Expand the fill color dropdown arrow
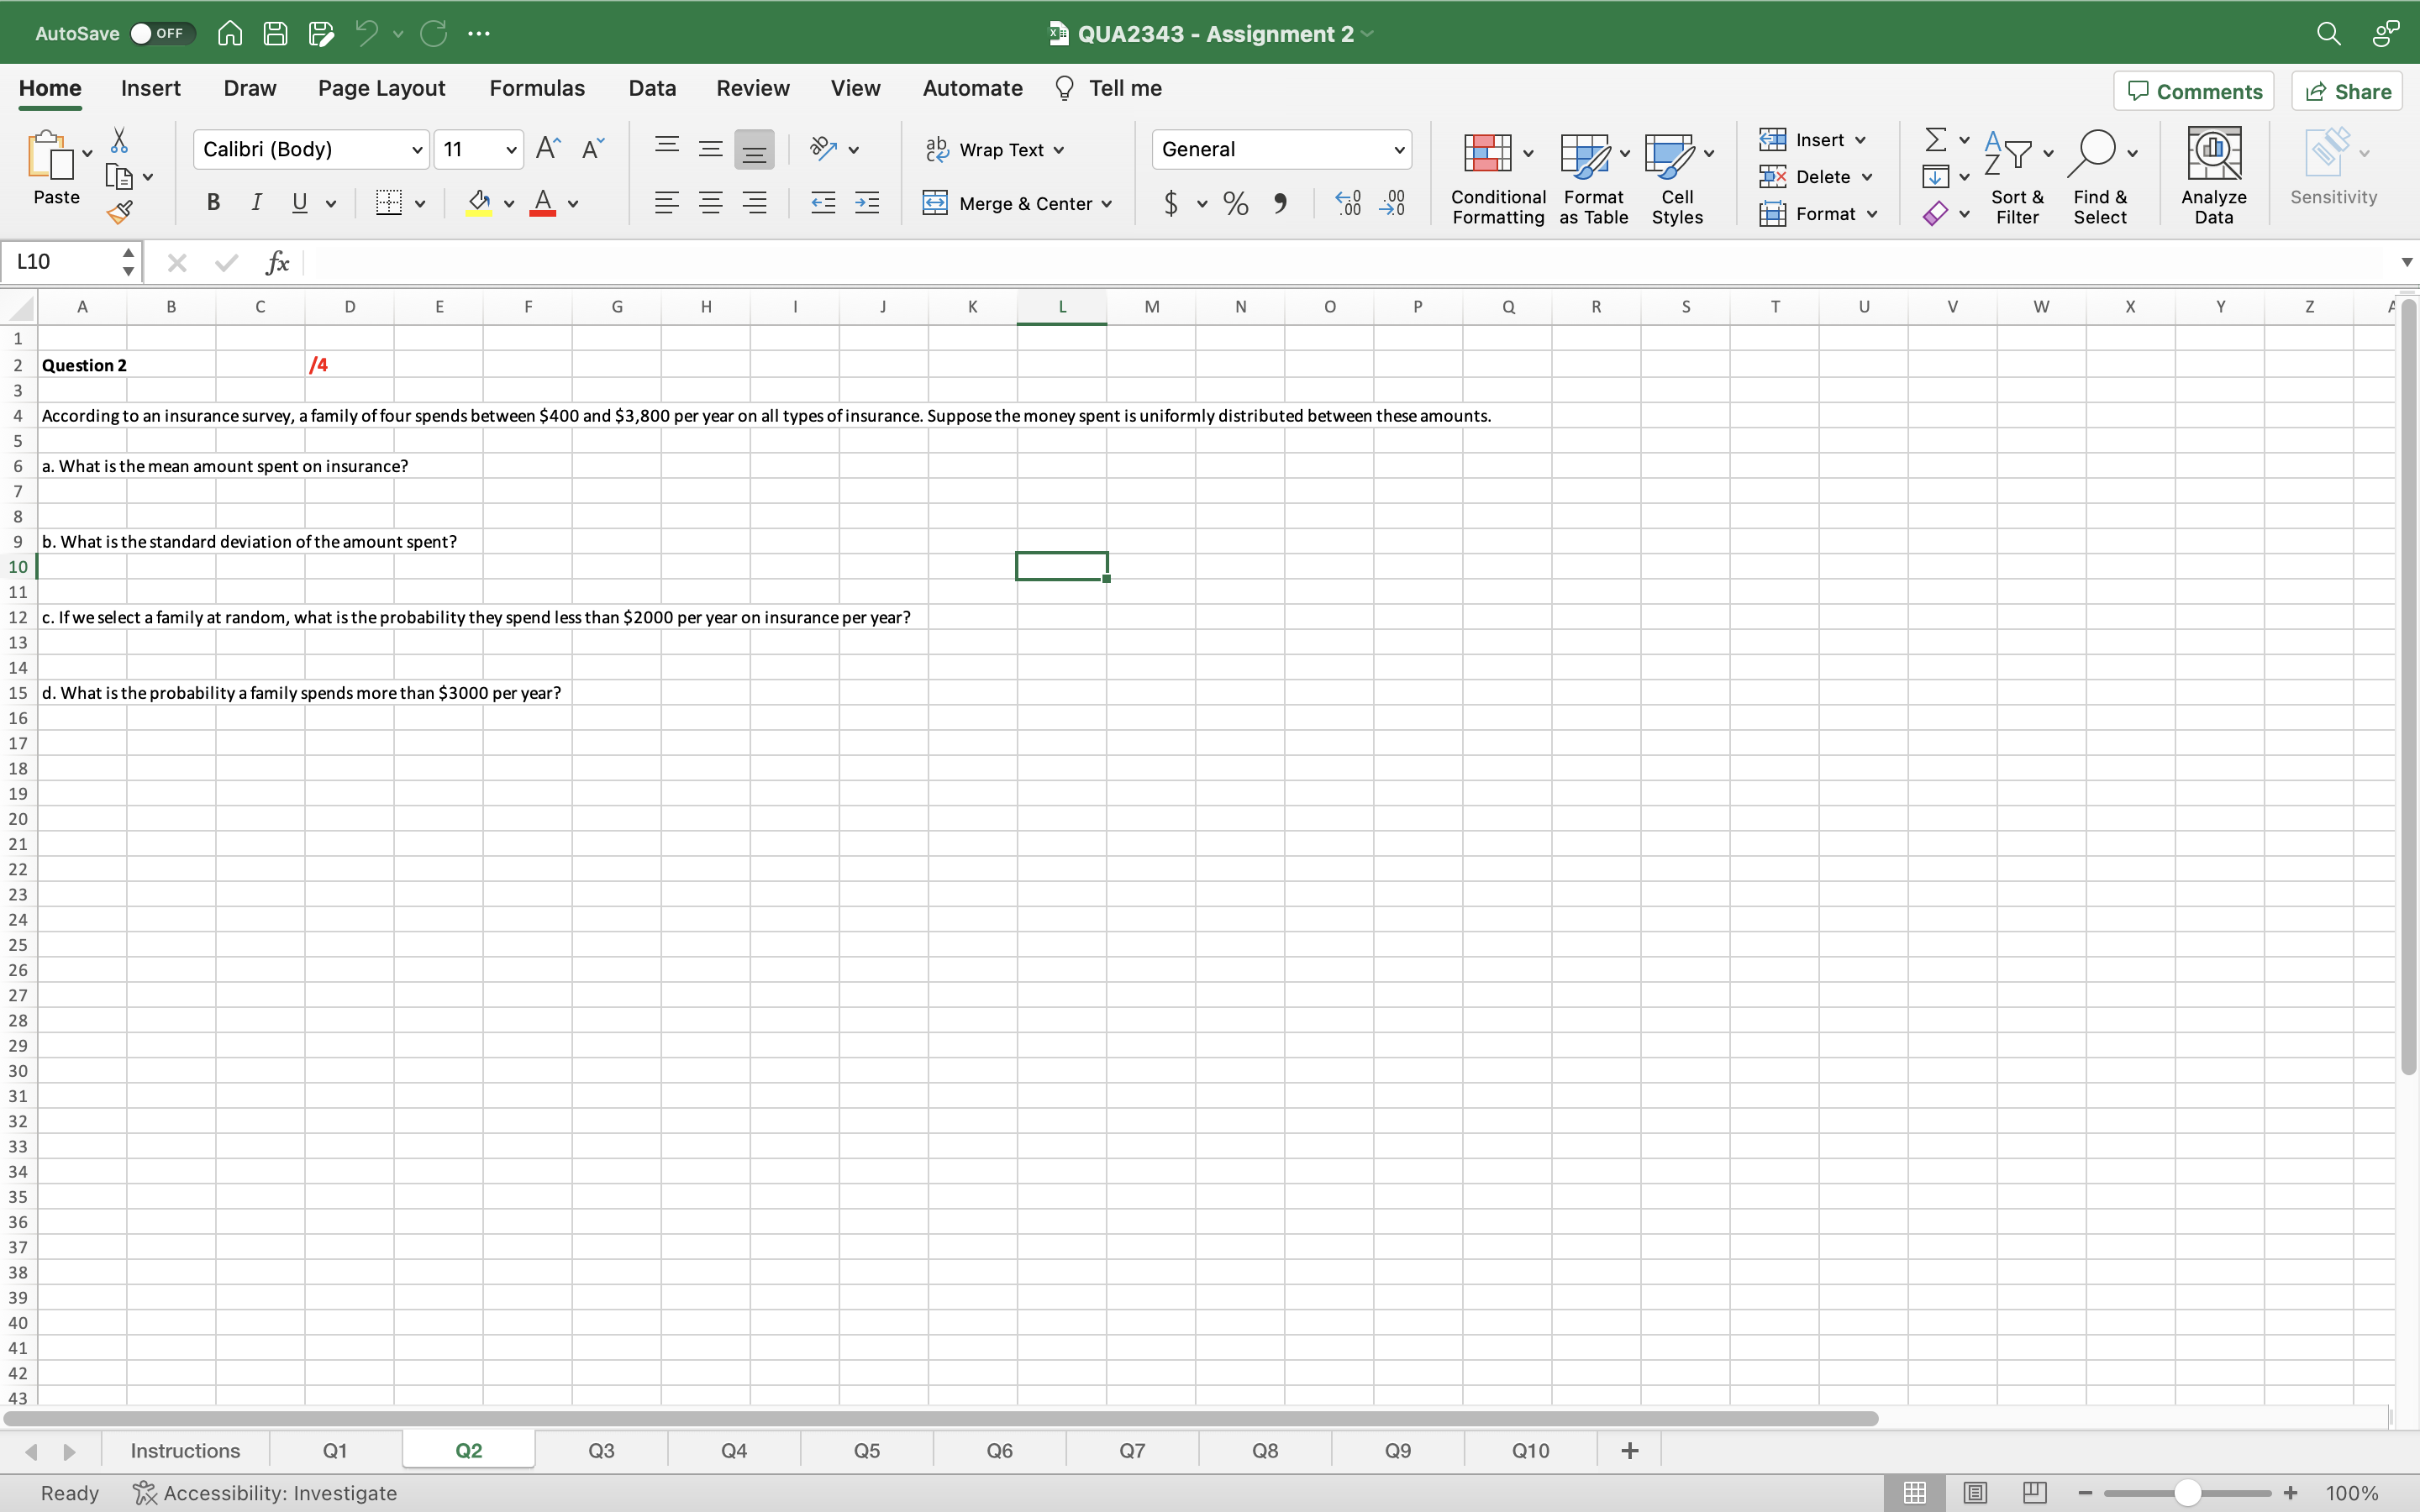Viewport: 2420px width, 1512px height. pos(508,203)
